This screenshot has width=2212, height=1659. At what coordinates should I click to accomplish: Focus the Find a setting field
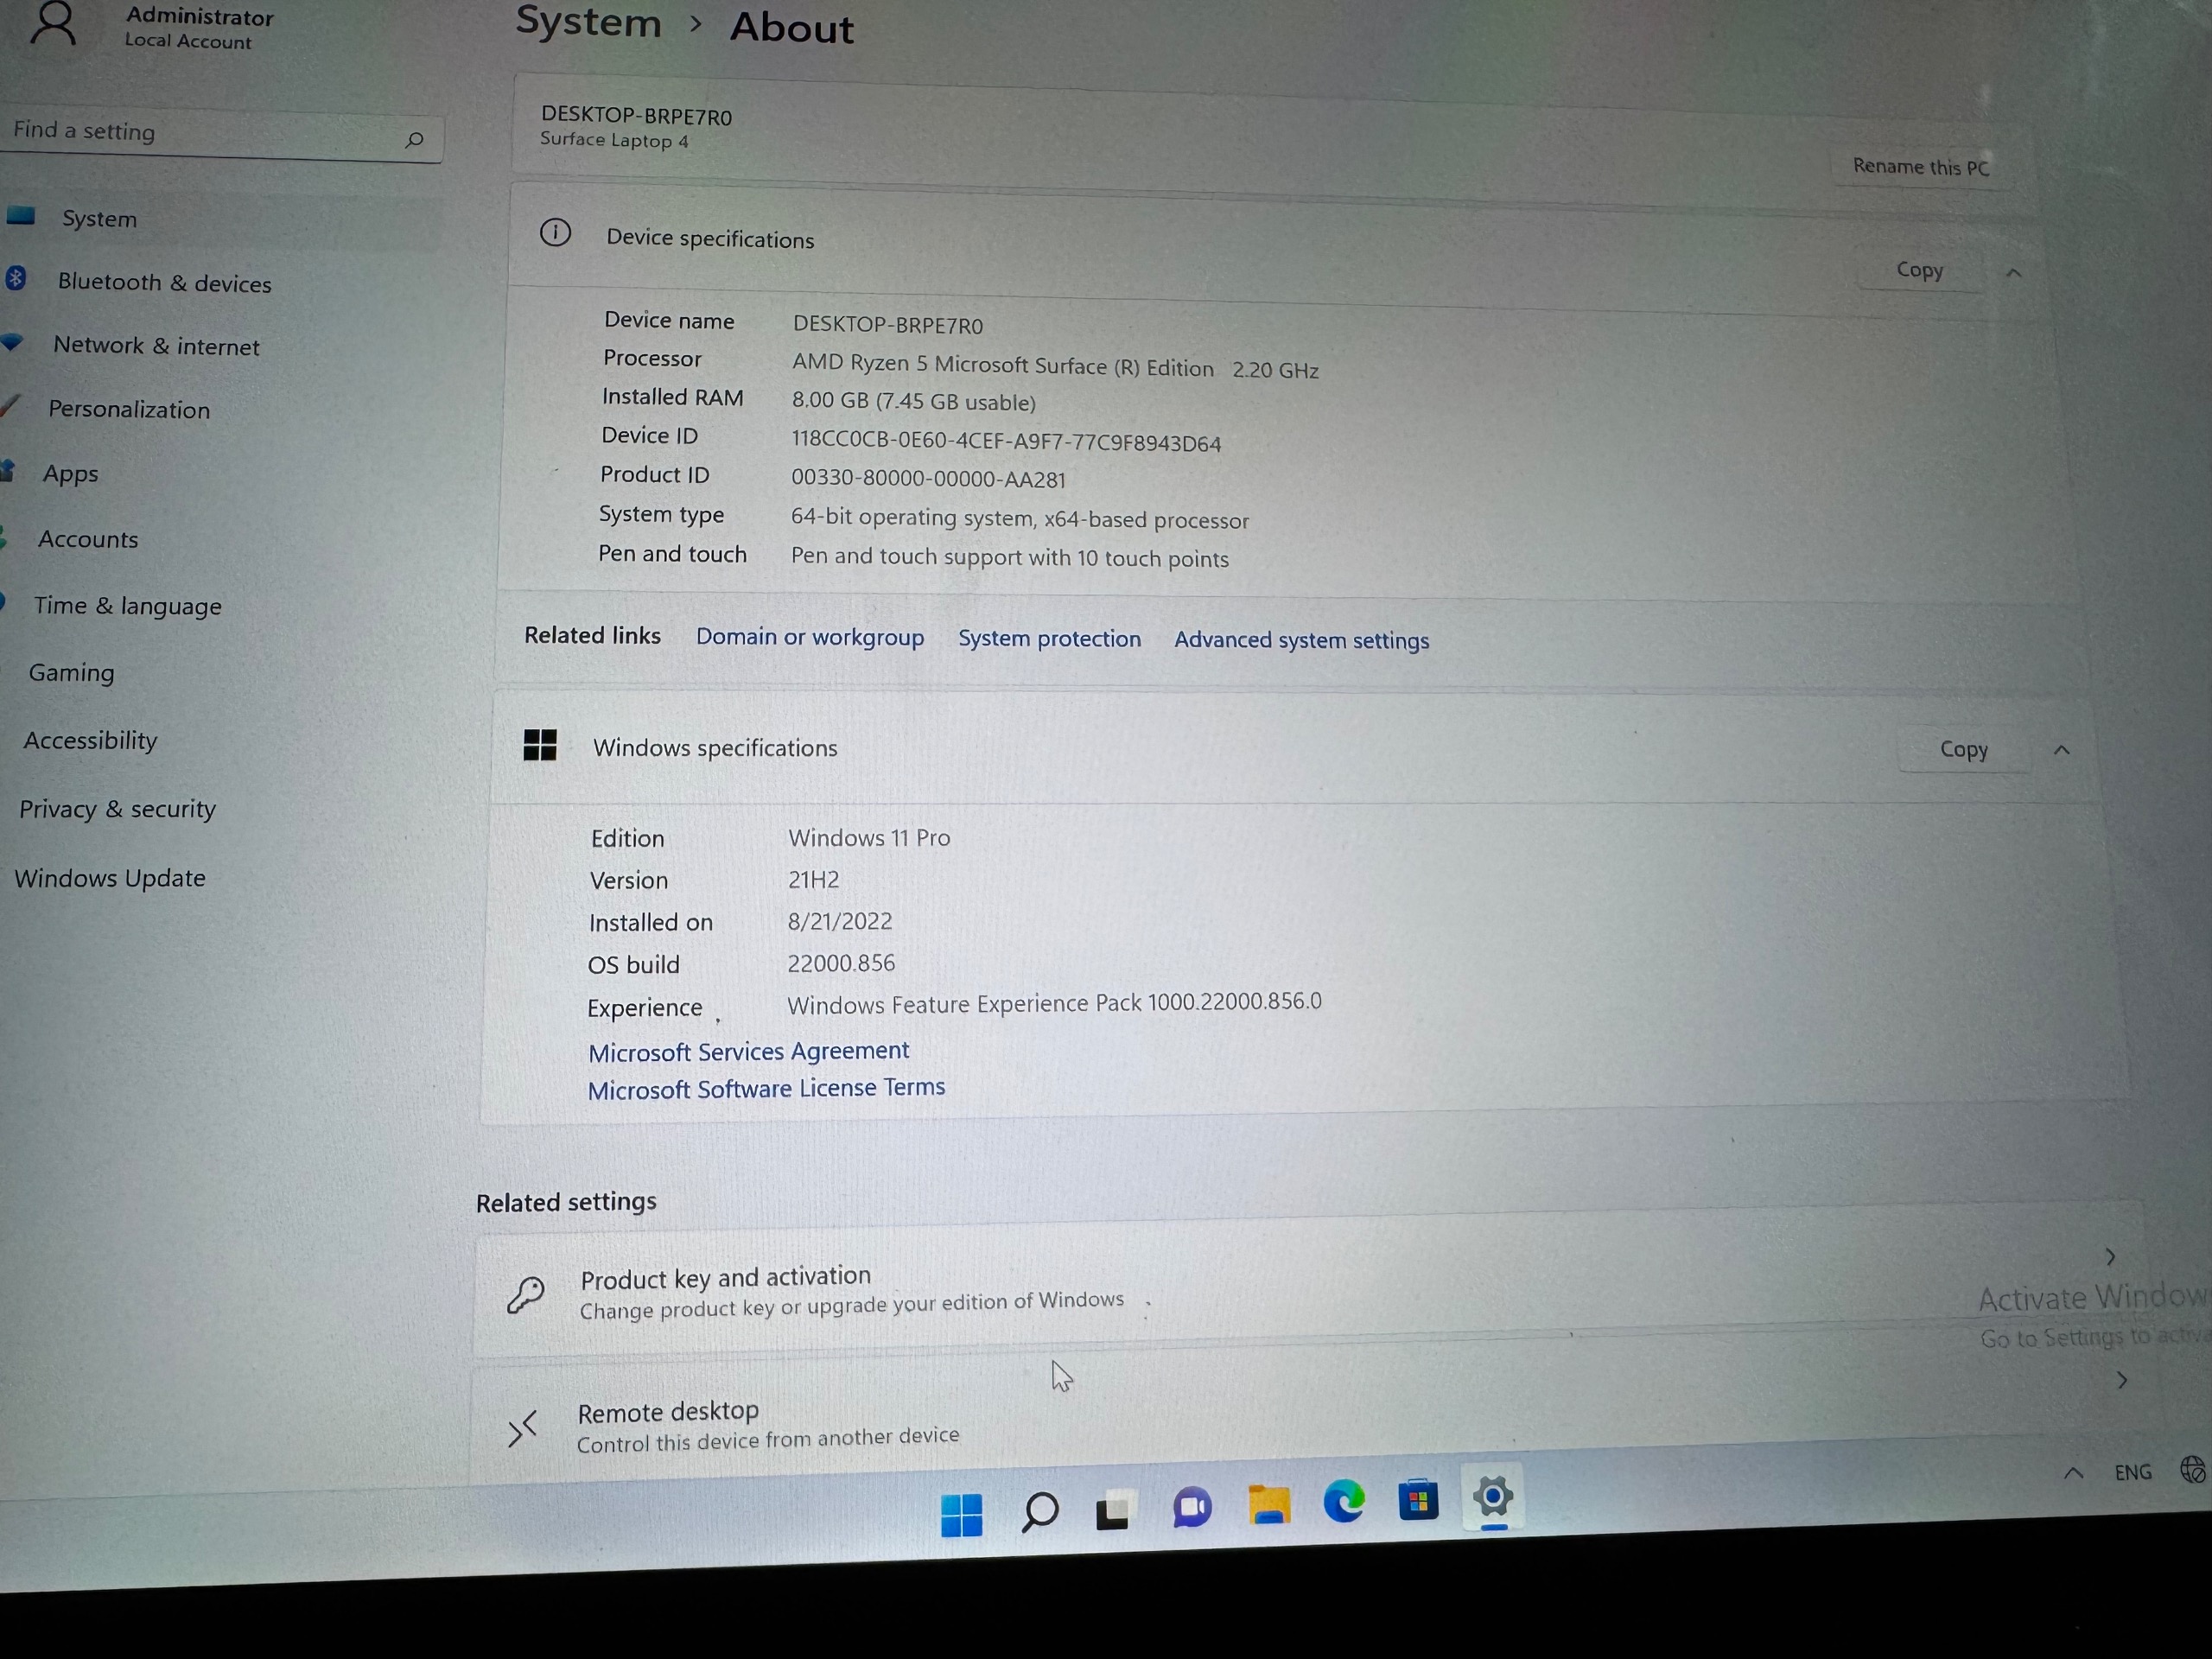pos(220,135)
